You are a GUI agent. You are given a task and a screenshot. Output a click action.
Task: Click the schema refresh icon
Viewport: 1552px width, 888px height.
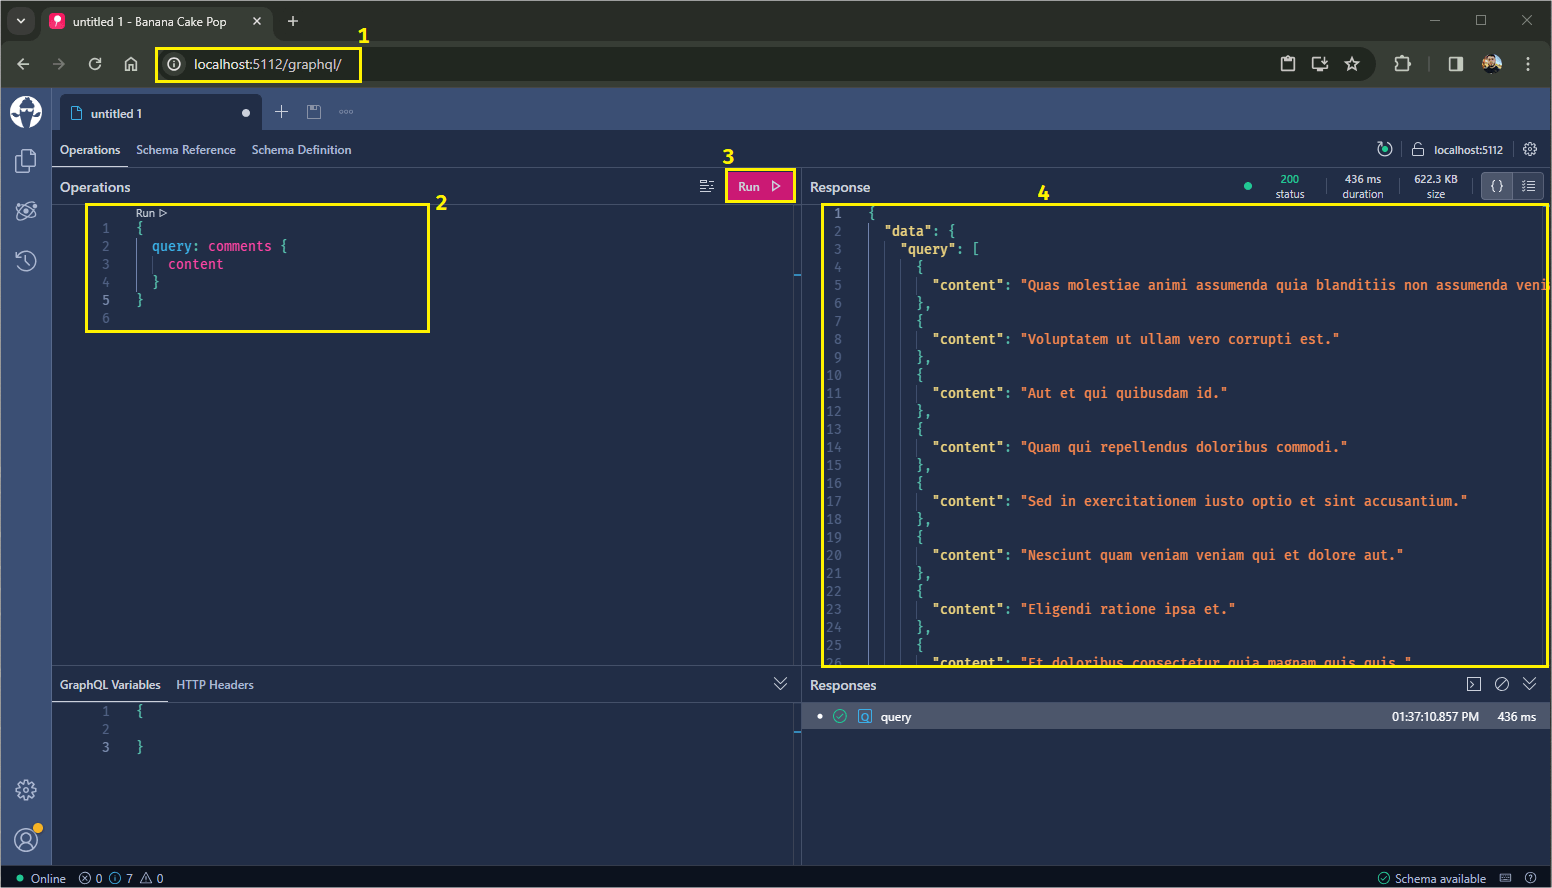coord(1384,149)
